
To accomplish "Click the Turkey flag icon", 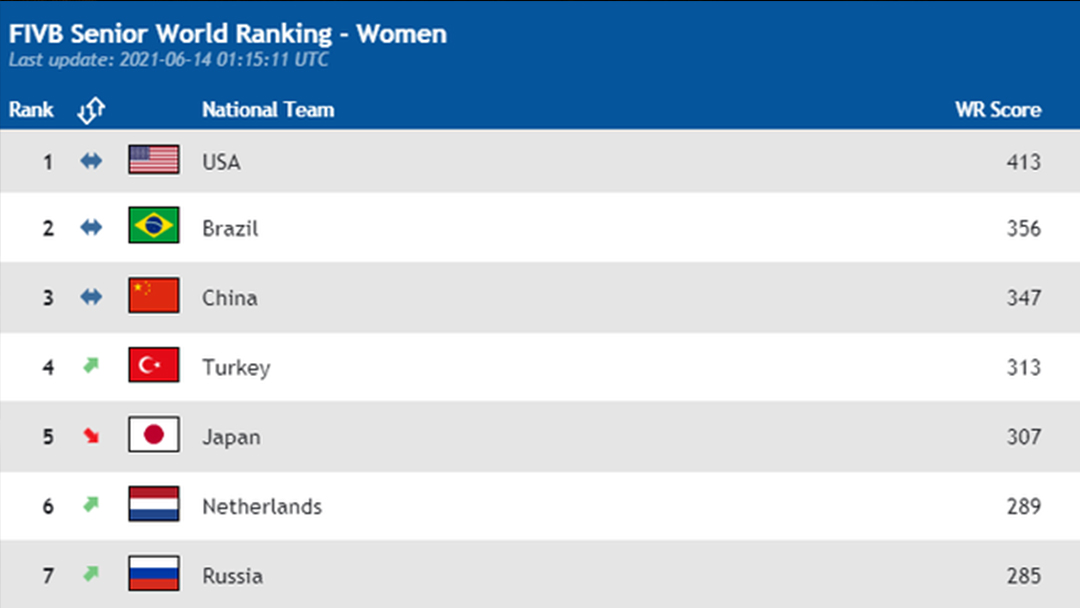I will pyautogui.click(x=154, y=366).
